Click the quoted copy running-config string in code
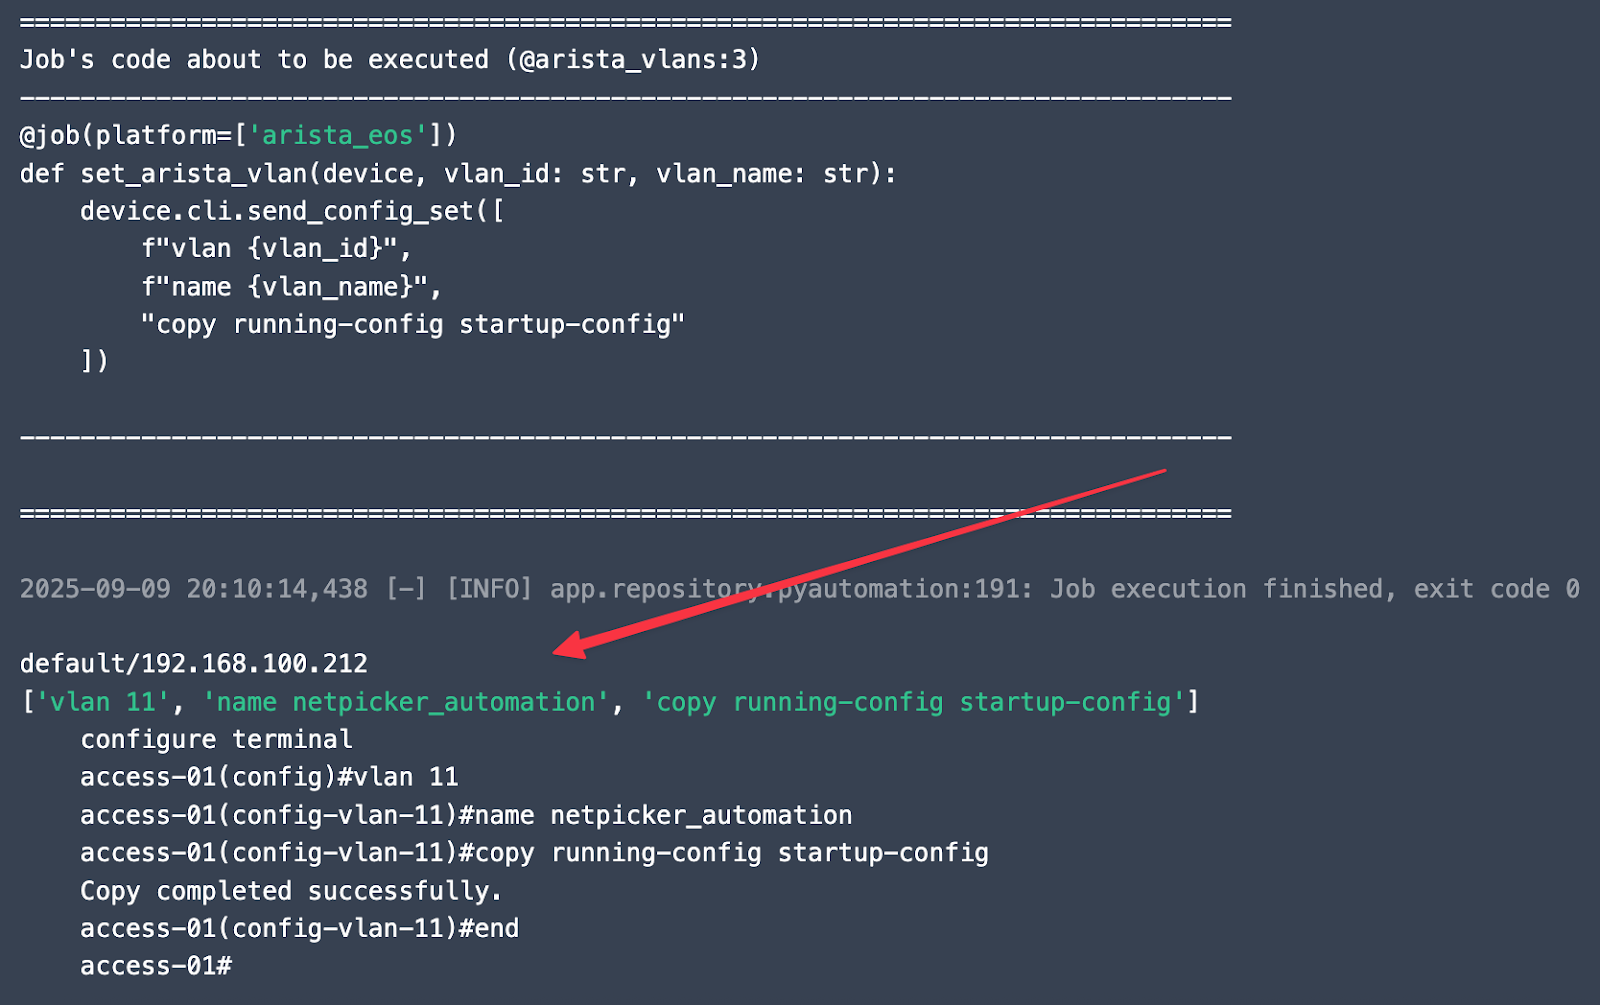Viewport: 1600px width, 1005px height. (x=412, y=325)
